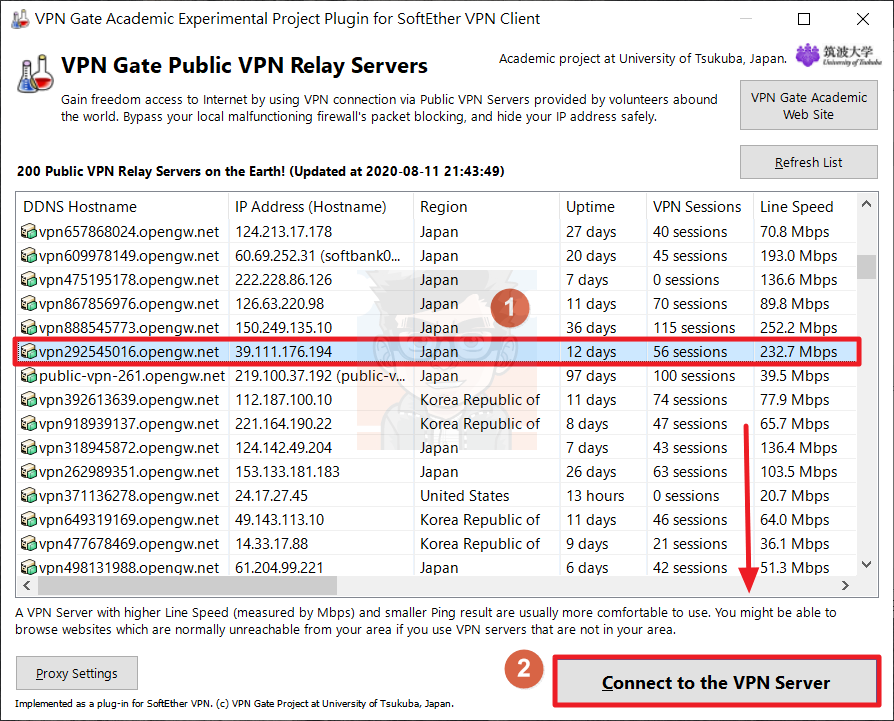Select server vpn888545773.opengw.net
This screenshot has height=721, width=894.
436,328
